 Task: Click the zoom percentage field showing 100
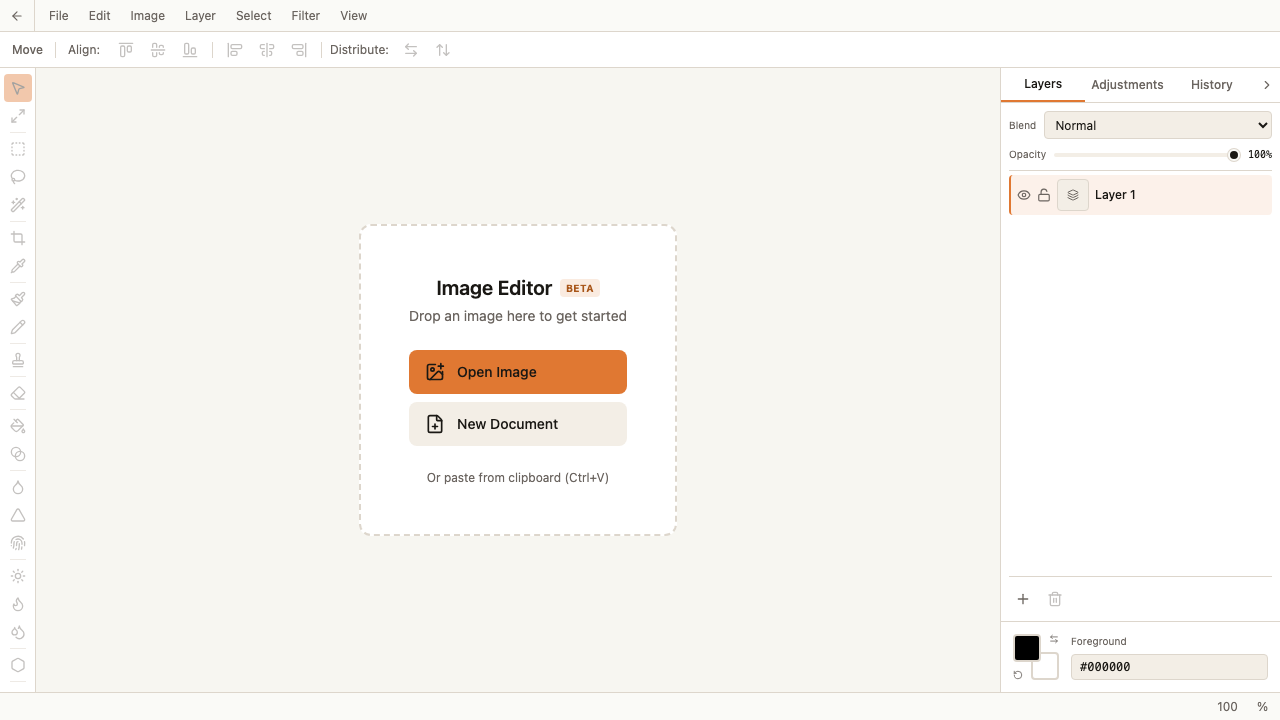pos(1226,707)
